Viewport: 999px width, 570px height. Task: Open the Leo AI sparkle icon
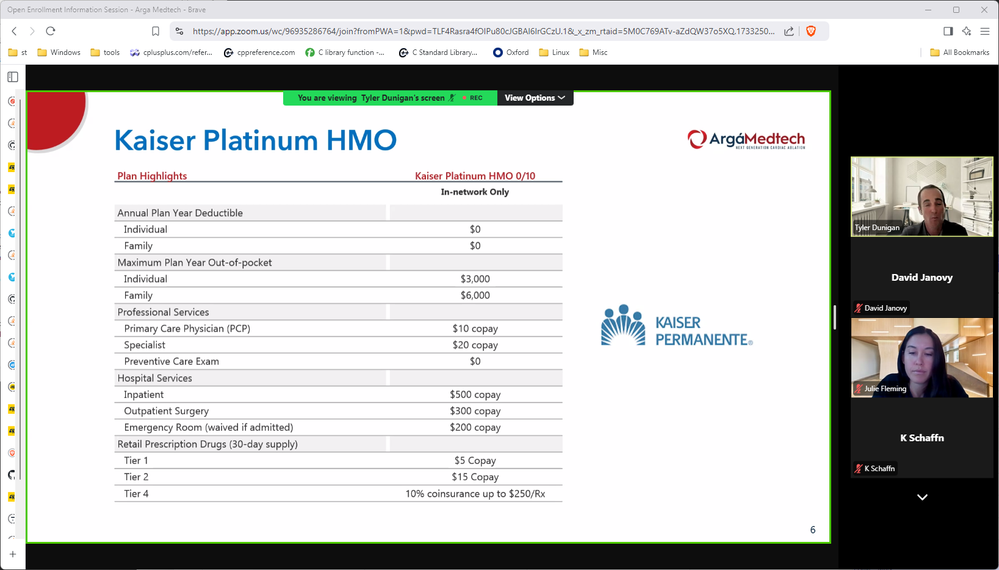[967, 31]
